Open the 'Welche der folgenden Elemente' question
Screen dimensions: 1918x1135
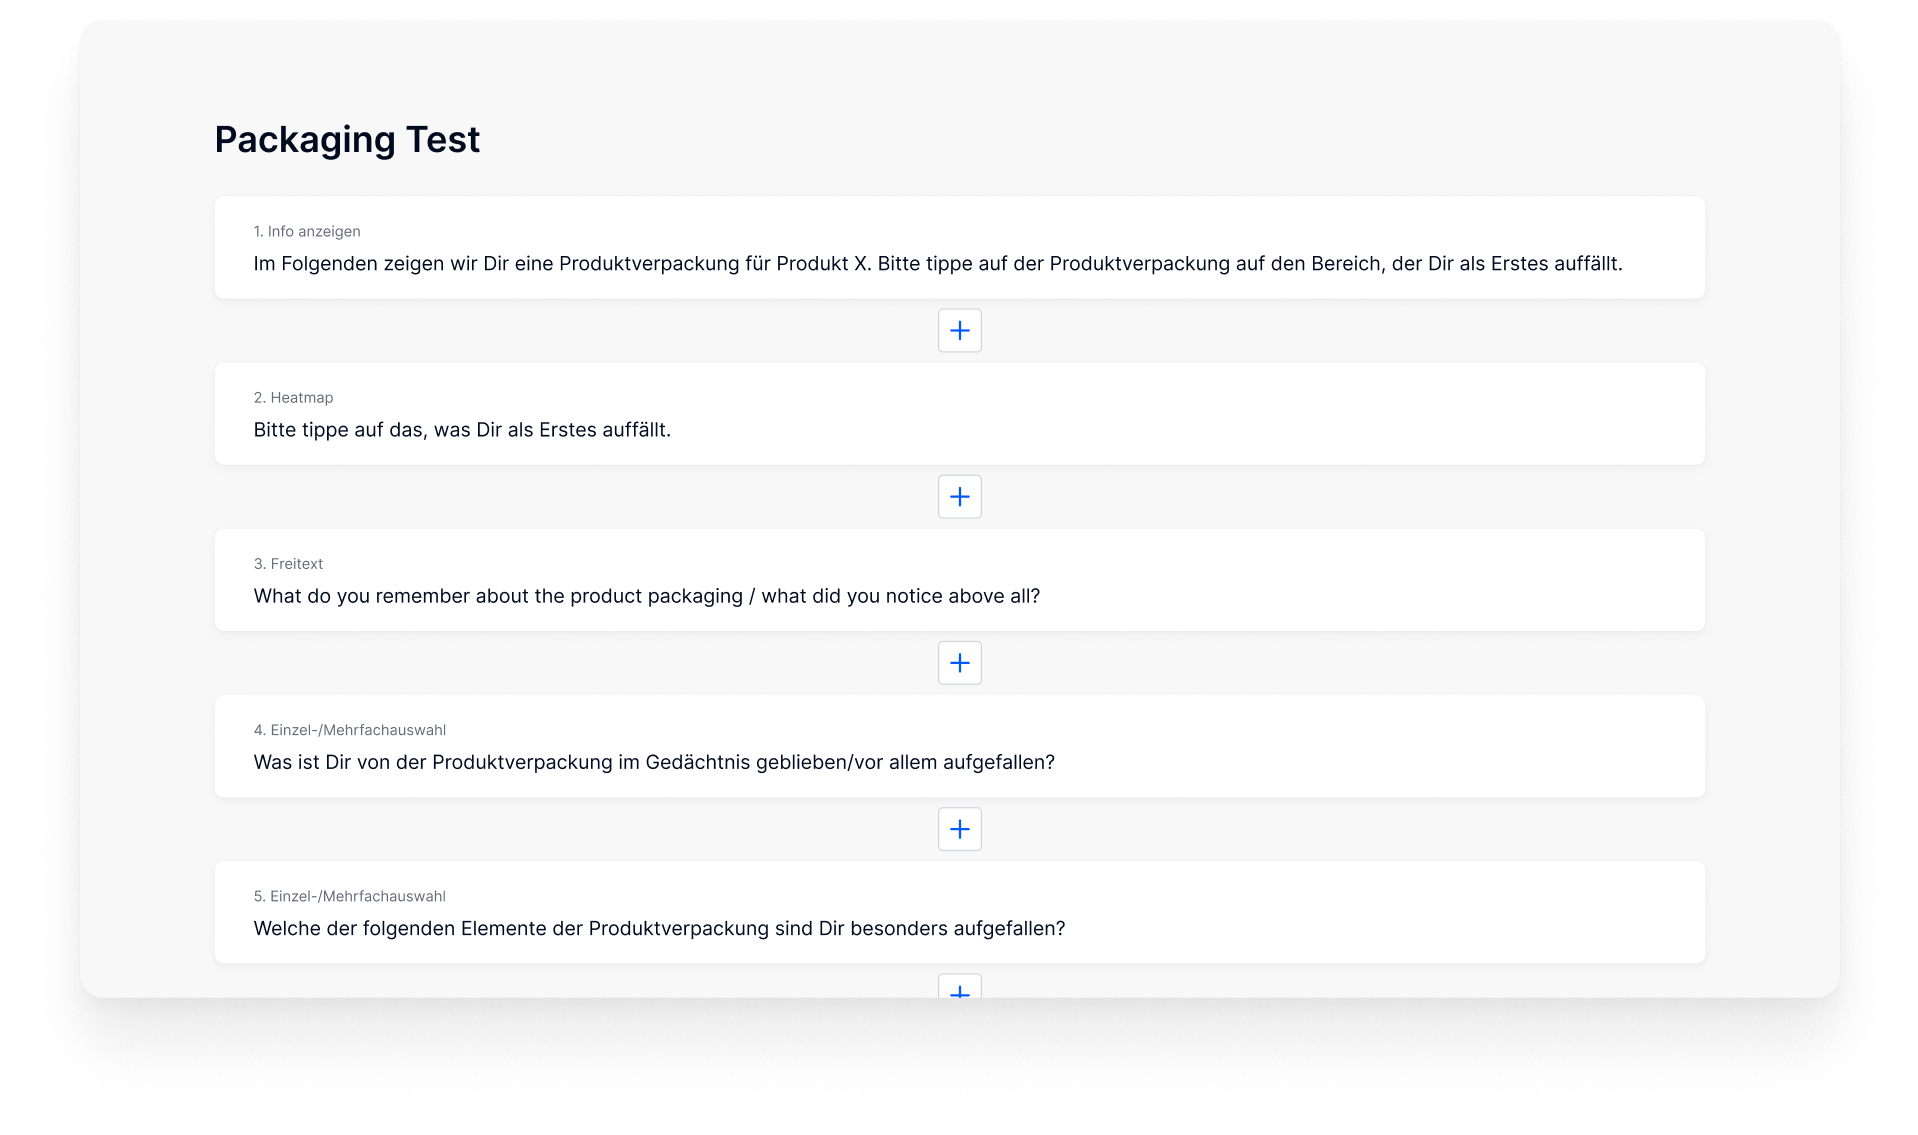click(659, 928)
